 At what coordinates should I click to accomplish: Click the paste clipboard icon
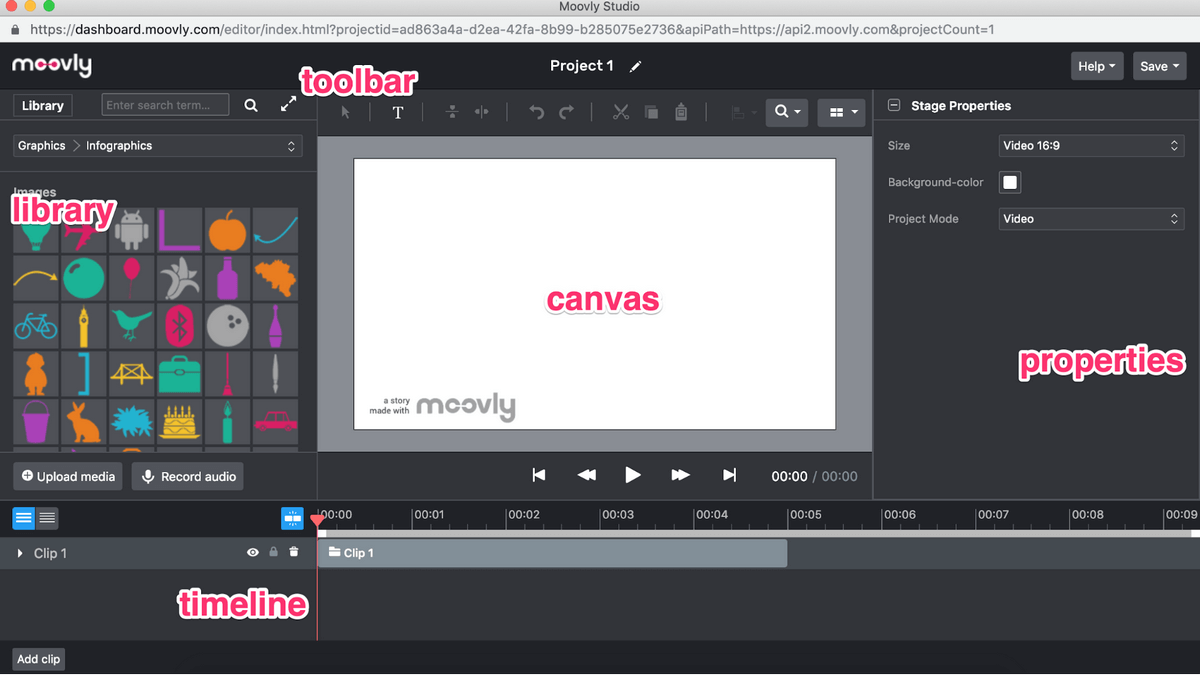click(681, 112)
